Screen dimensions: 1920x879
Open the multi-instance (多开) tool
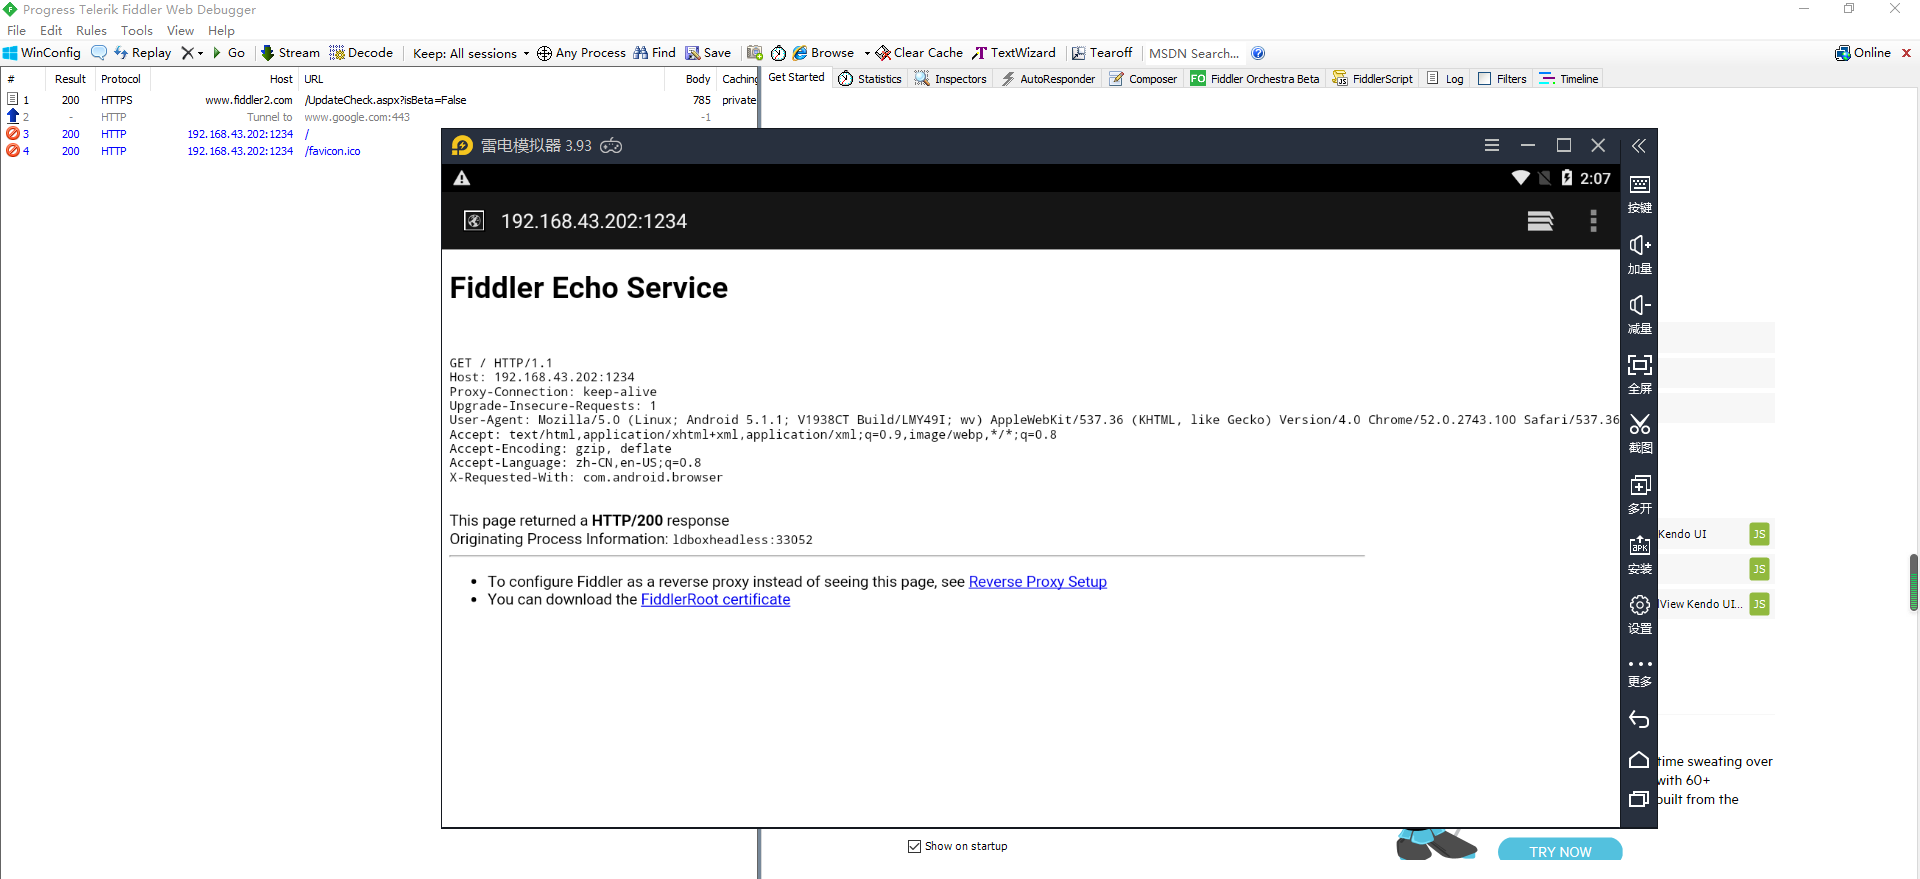click(1640, 494)
